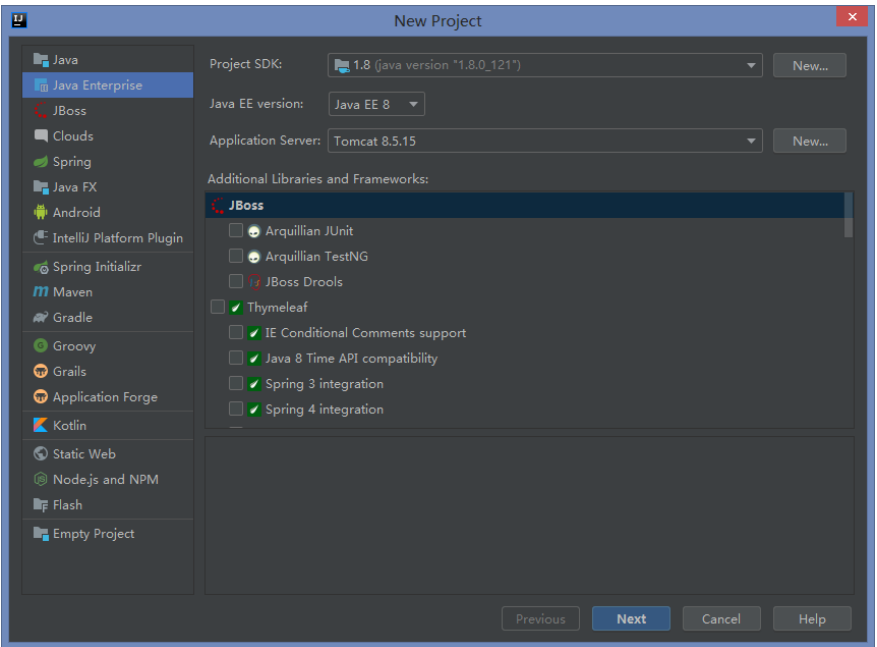Select the Android project type label
The width and height of the screenshot is (877, 647).
(77, 212)
